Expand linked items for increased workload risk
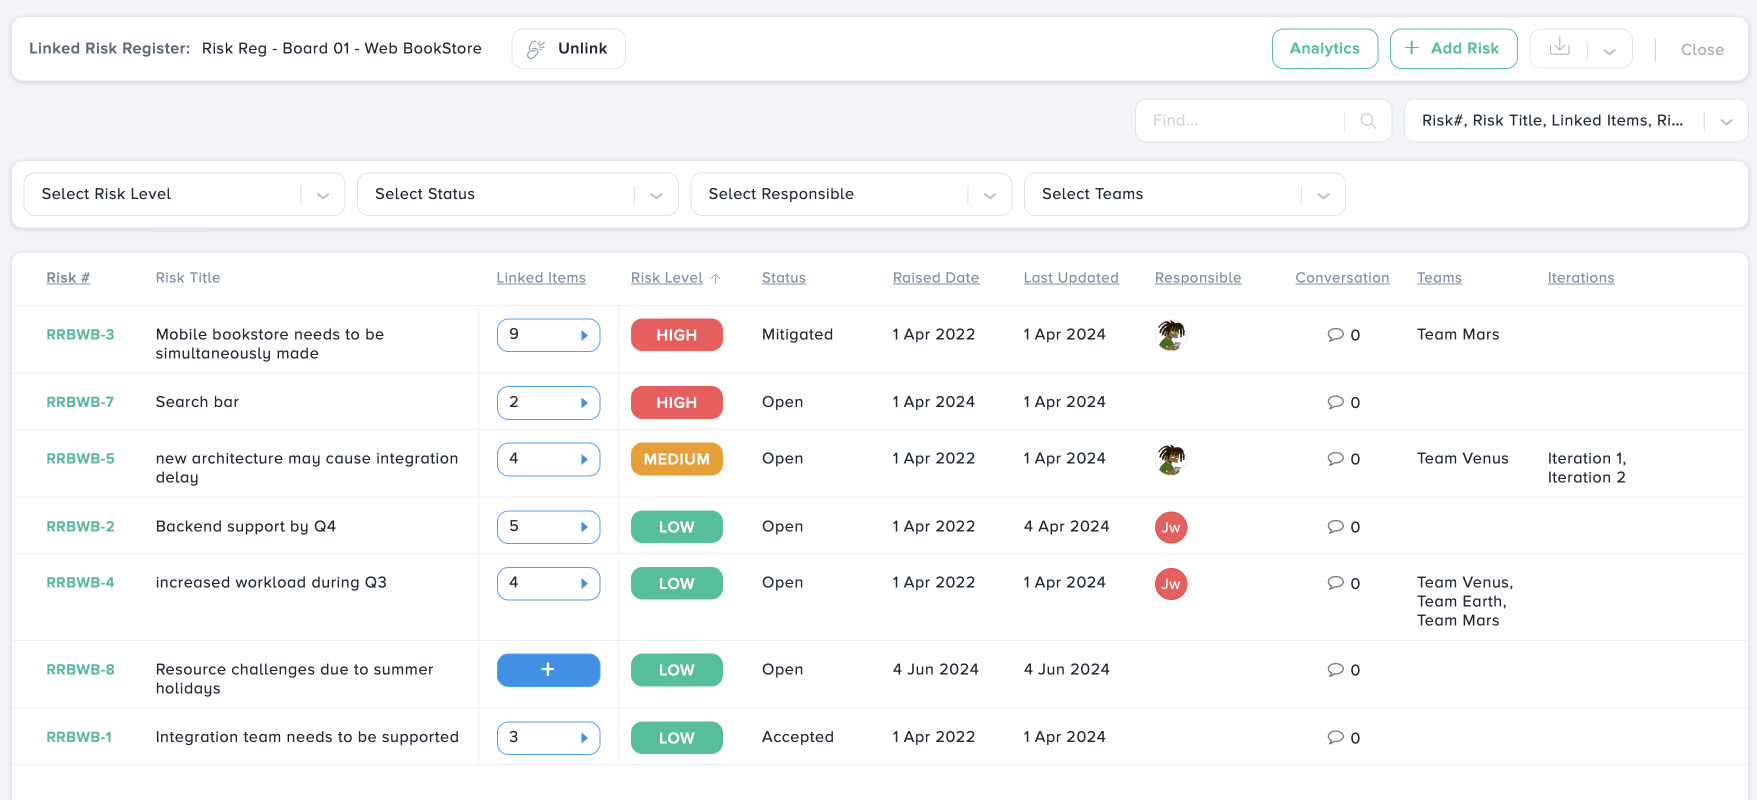 (548, 583)
